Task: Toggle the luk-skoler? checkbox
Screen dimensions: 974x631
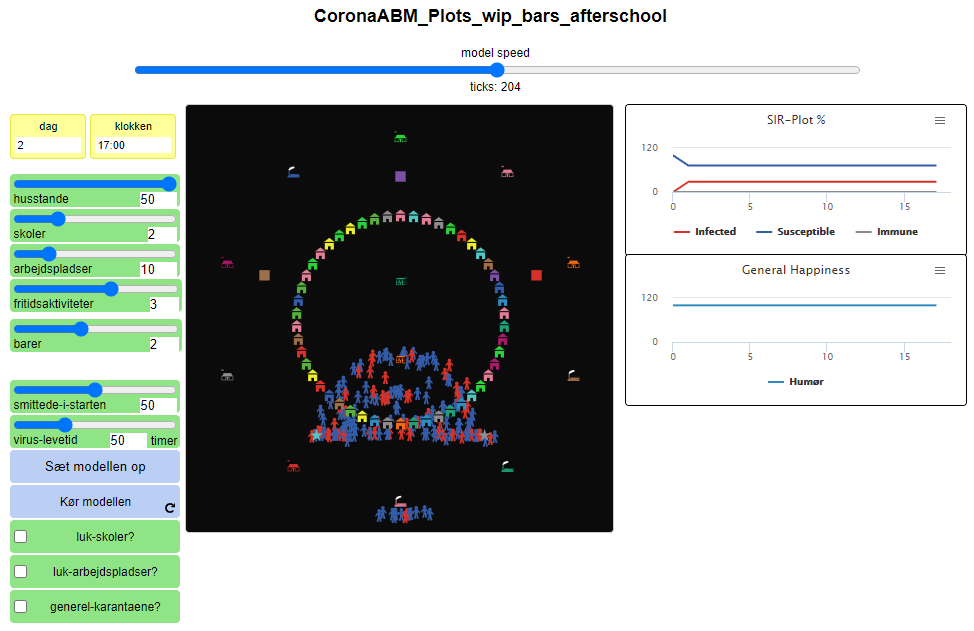Action: tap(20, 537)
